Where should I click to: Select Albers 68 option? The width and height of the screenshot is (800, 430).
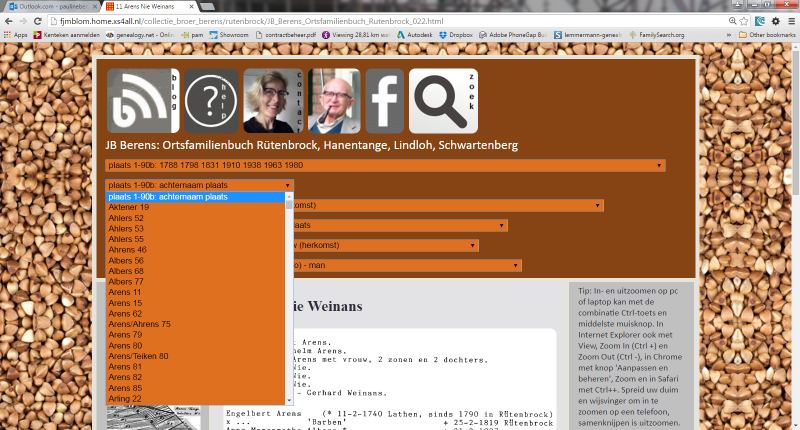(x=195, y=271)
